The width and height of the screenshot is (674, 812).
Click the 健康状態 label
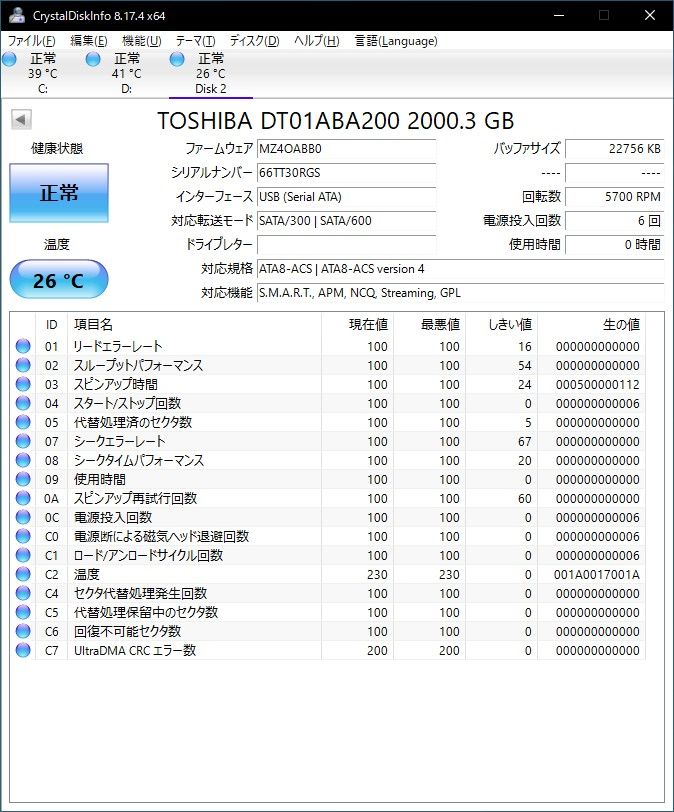click(x=57, y=149)
